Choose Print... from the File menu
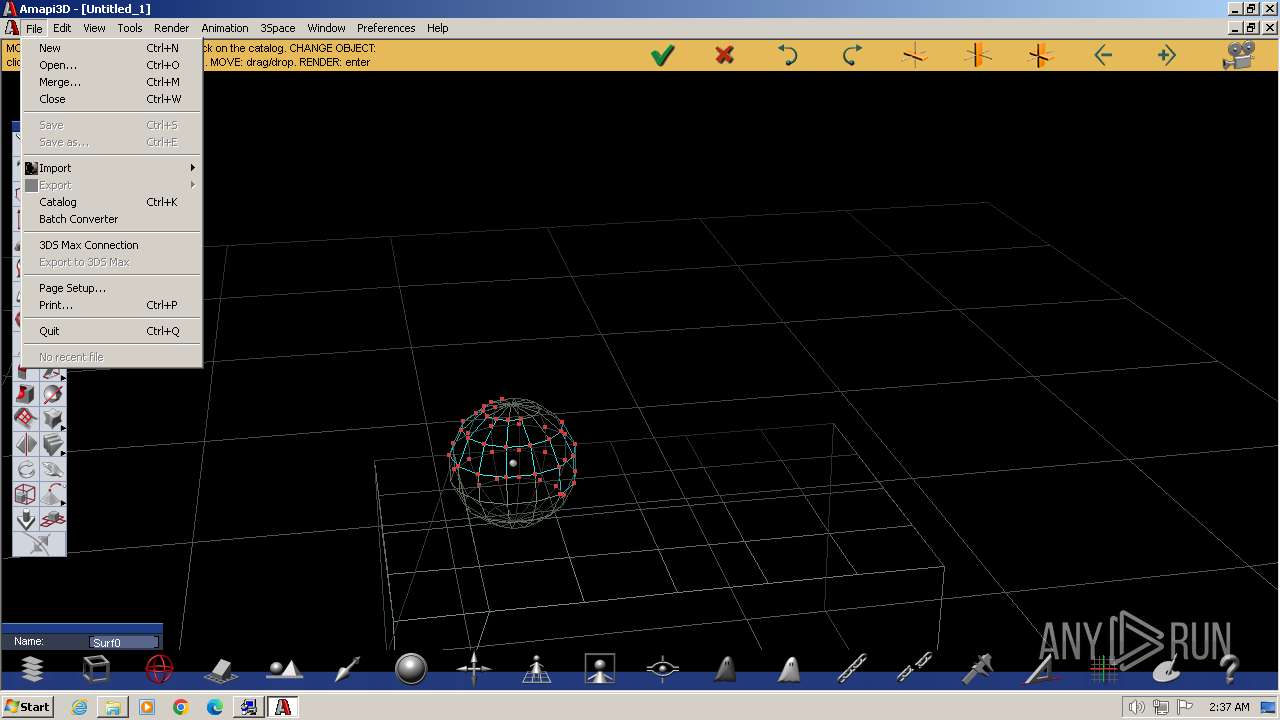Viewport: 1280px width, 720px height. coord(112,305)
